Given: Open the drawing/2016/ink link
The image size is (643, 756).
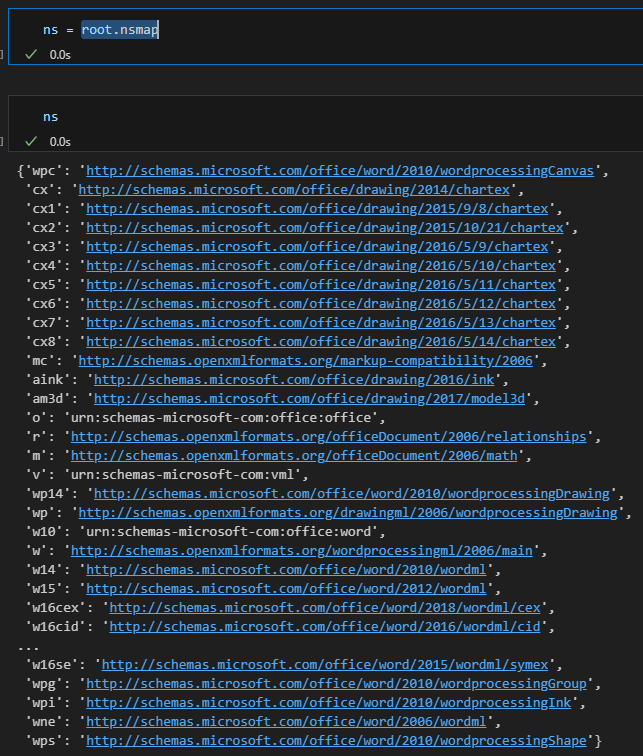Looking at the screenshot, I should [294, 379].
